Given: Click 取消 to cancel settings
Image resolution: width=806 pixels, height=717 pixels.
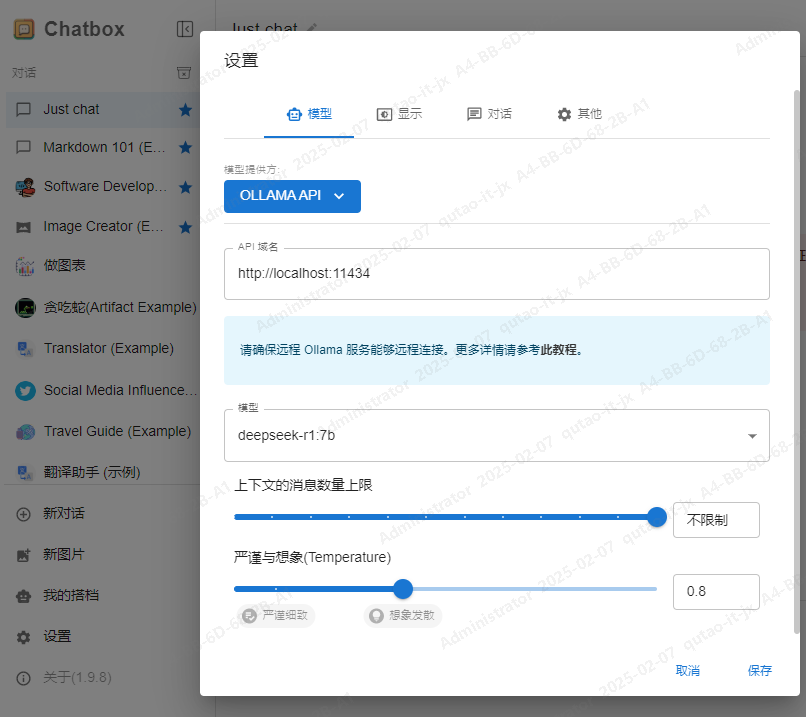Looking at the screenshot, I should (687, 671).
